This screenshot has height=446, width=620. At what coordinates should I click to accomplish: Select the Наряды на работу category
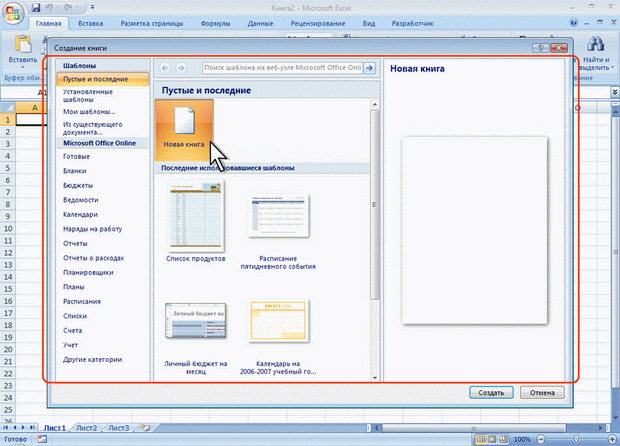93,229
